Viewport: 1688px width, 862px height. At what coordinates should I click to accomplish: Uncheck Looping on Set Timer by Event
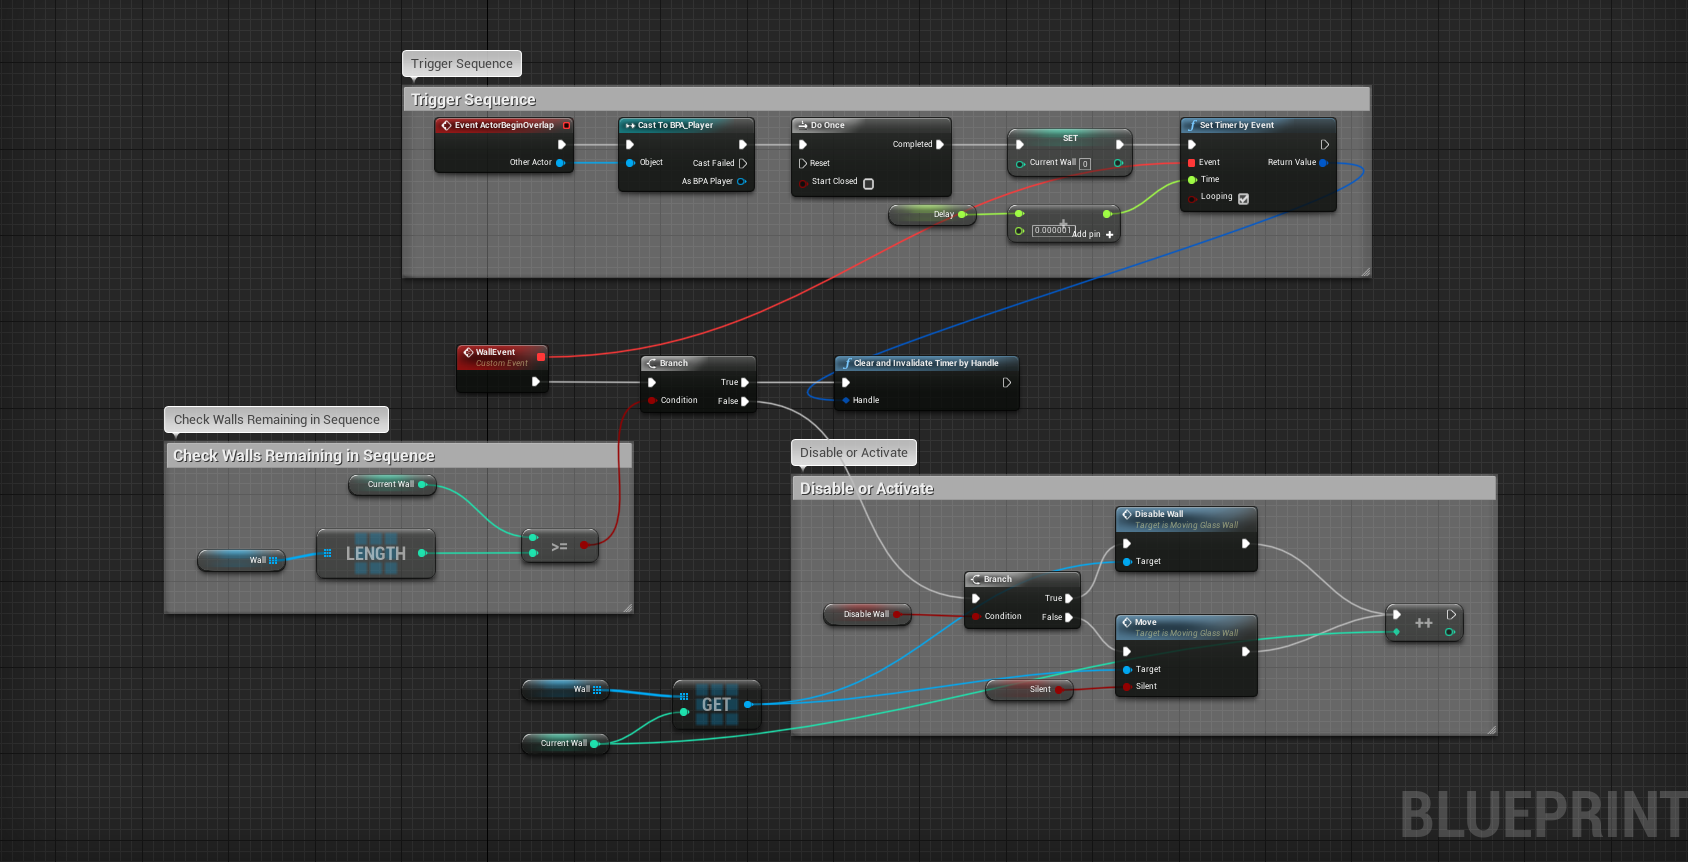[x=1243, y=198]
